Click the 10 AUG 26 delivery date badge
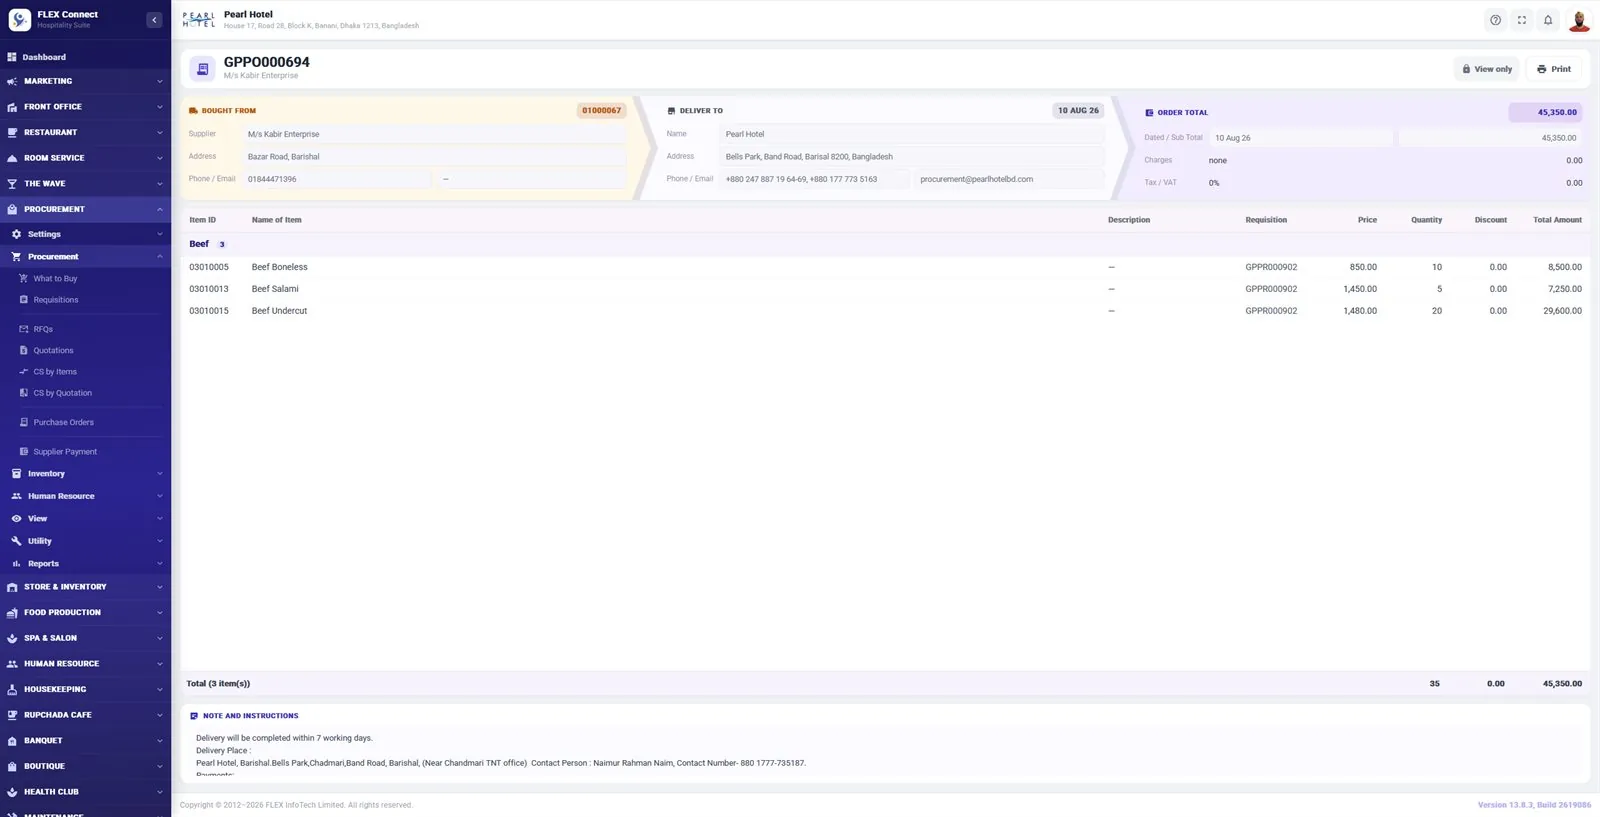This screenshot has height=817, width=1600. pos(1078,111)
